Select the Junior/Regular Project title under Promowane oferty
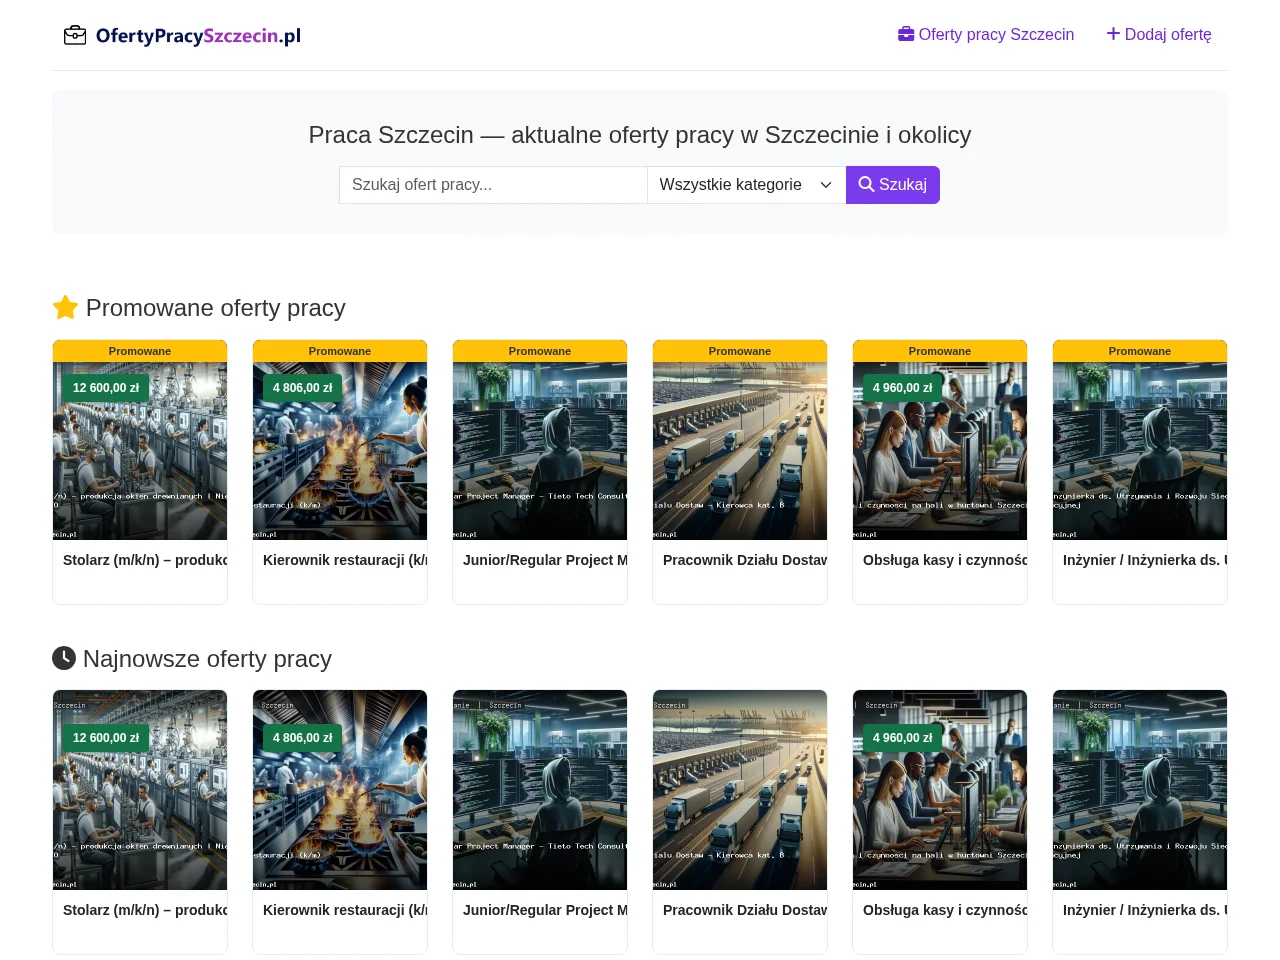This screenshot has height=960, width=1280. [x=545, y=560]
